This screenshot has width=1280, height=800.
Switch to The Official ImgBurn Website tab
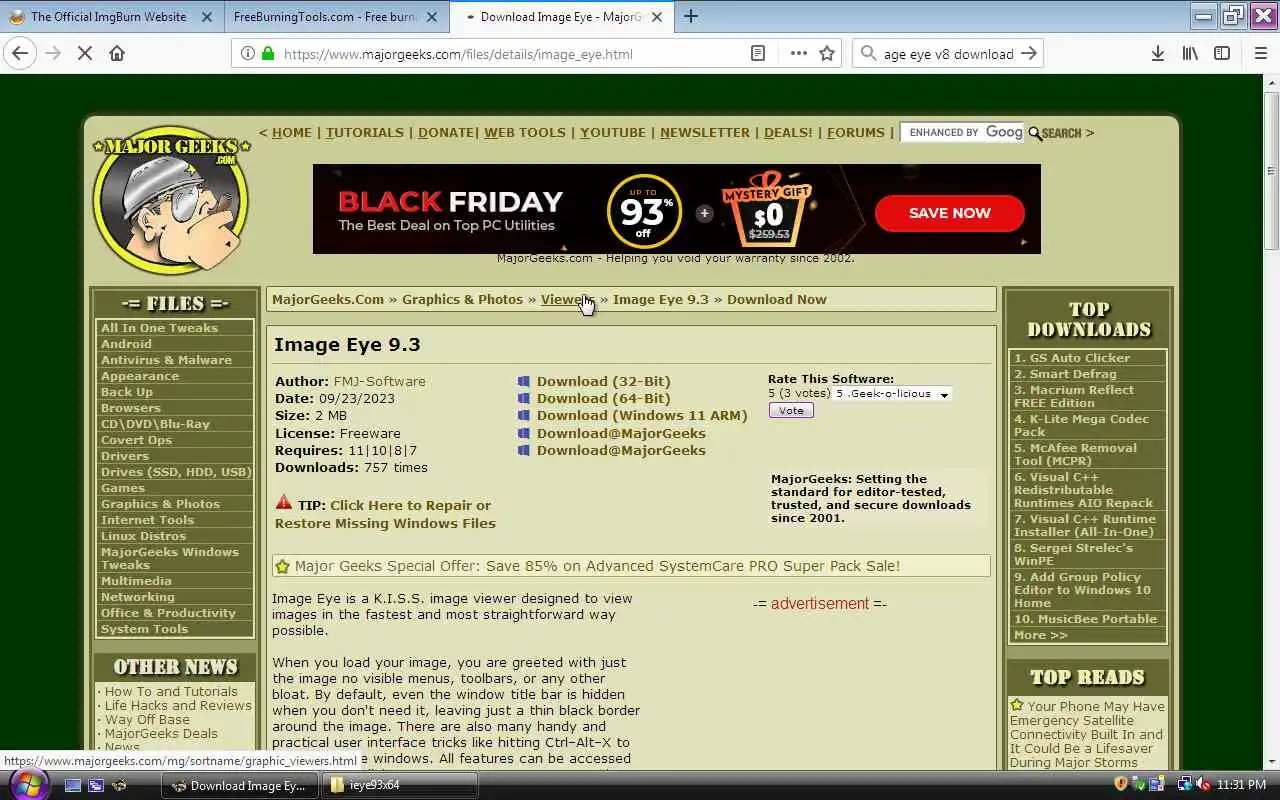109,17
